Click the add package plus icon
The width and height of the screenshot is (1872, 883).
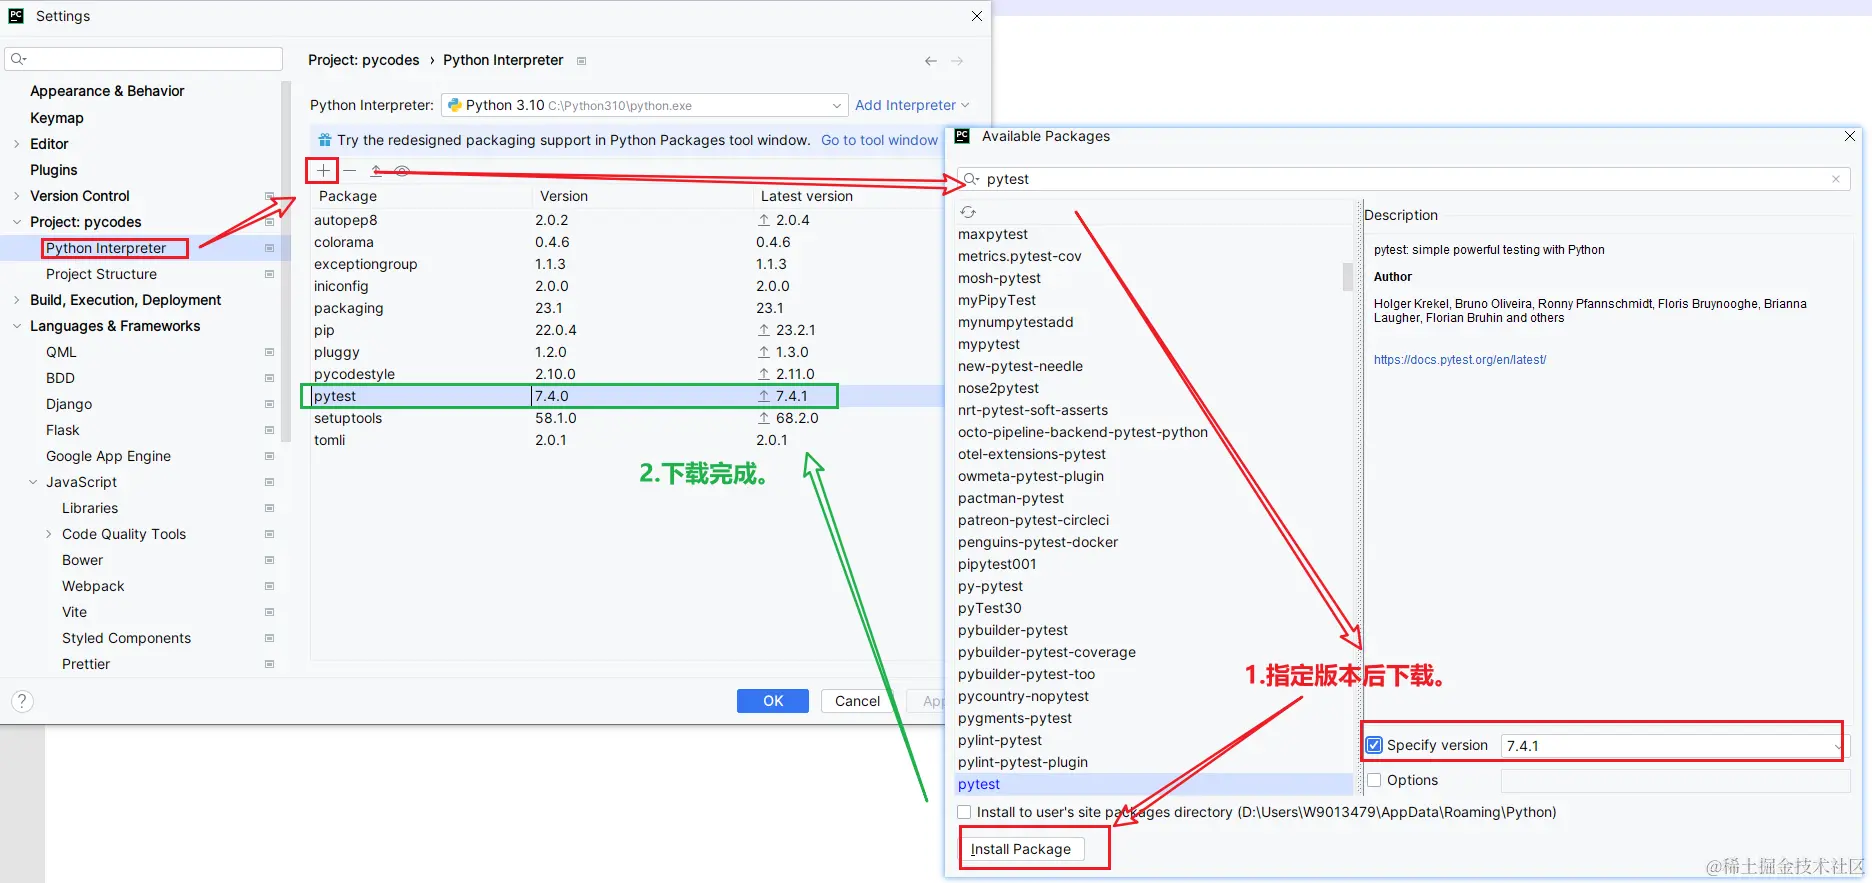tap(323, 171)
